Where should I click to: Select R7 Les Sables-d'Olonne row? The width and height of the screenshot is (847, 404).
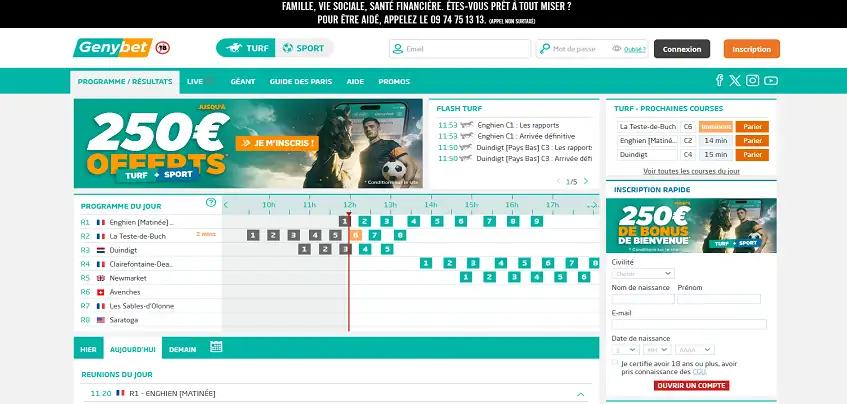[147, 306]
